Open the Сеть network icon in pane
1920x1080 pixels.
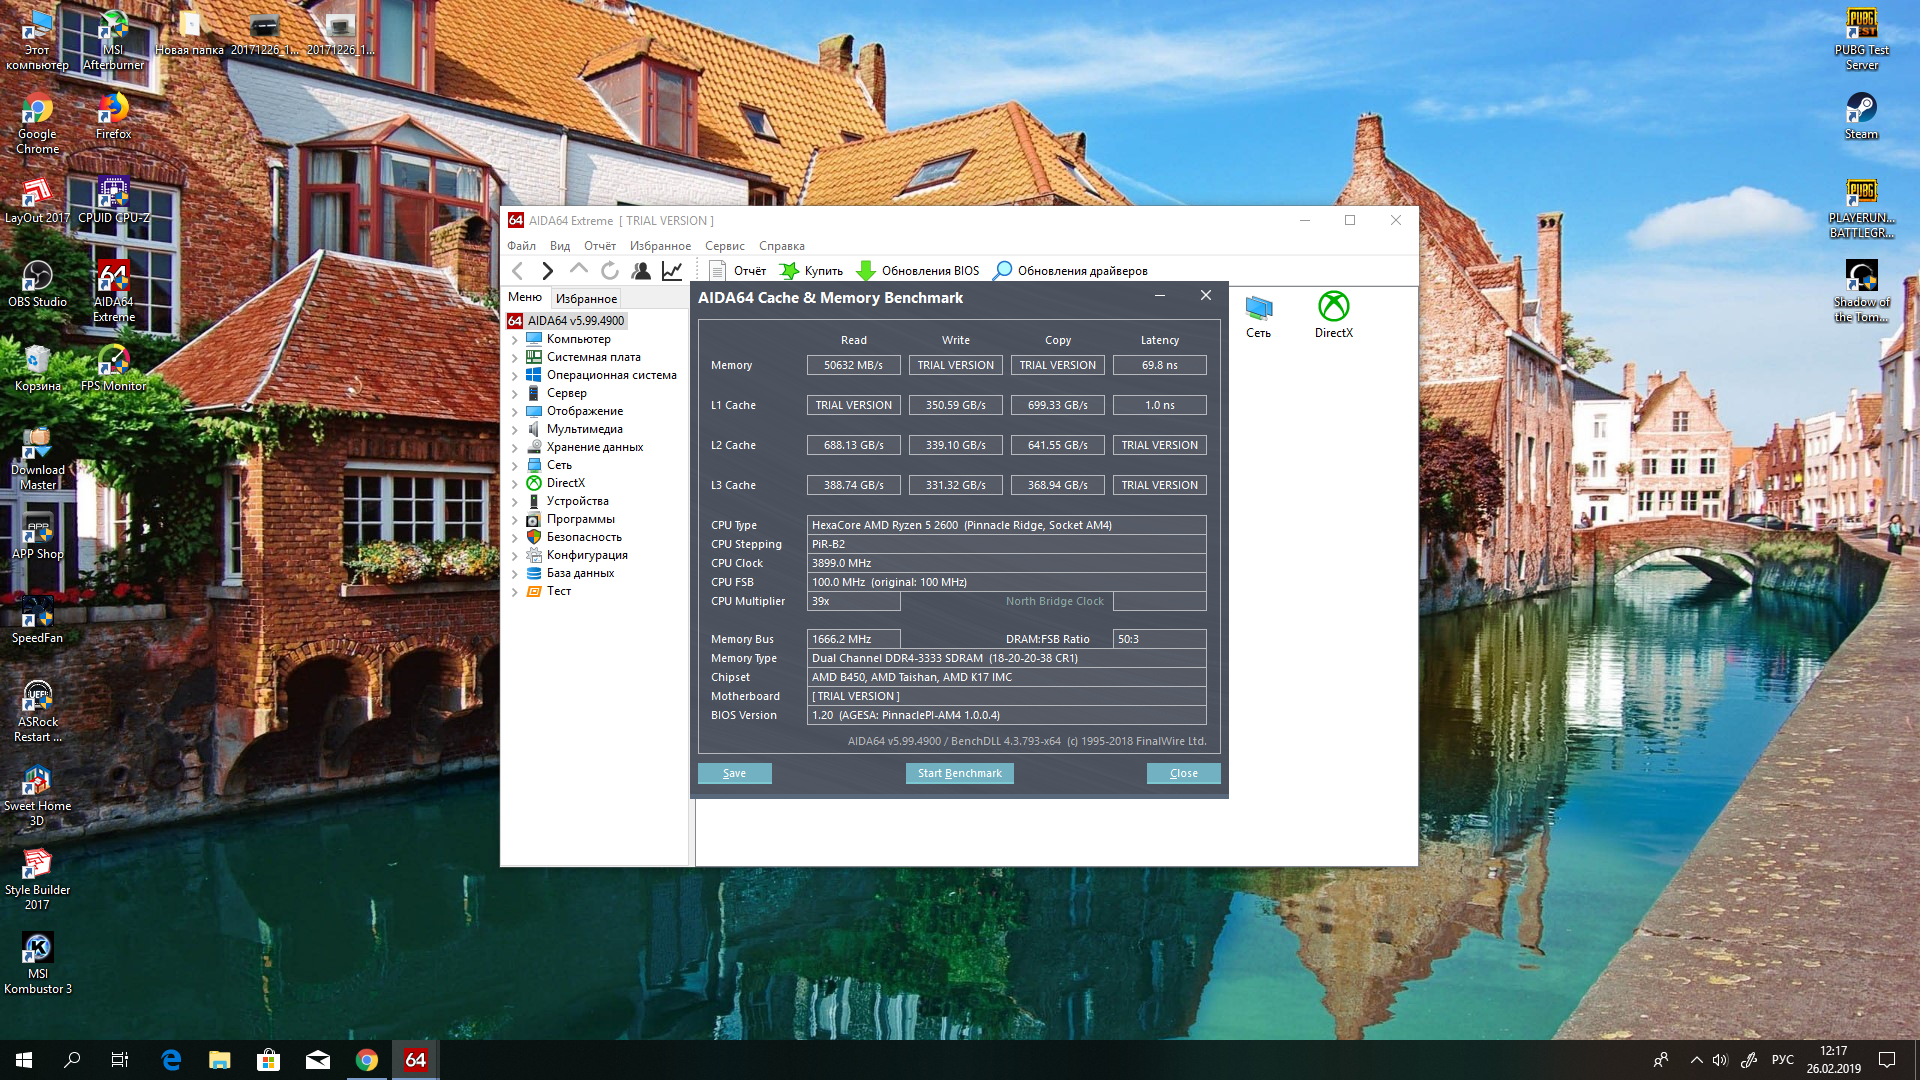click(x=1258, y=307)
